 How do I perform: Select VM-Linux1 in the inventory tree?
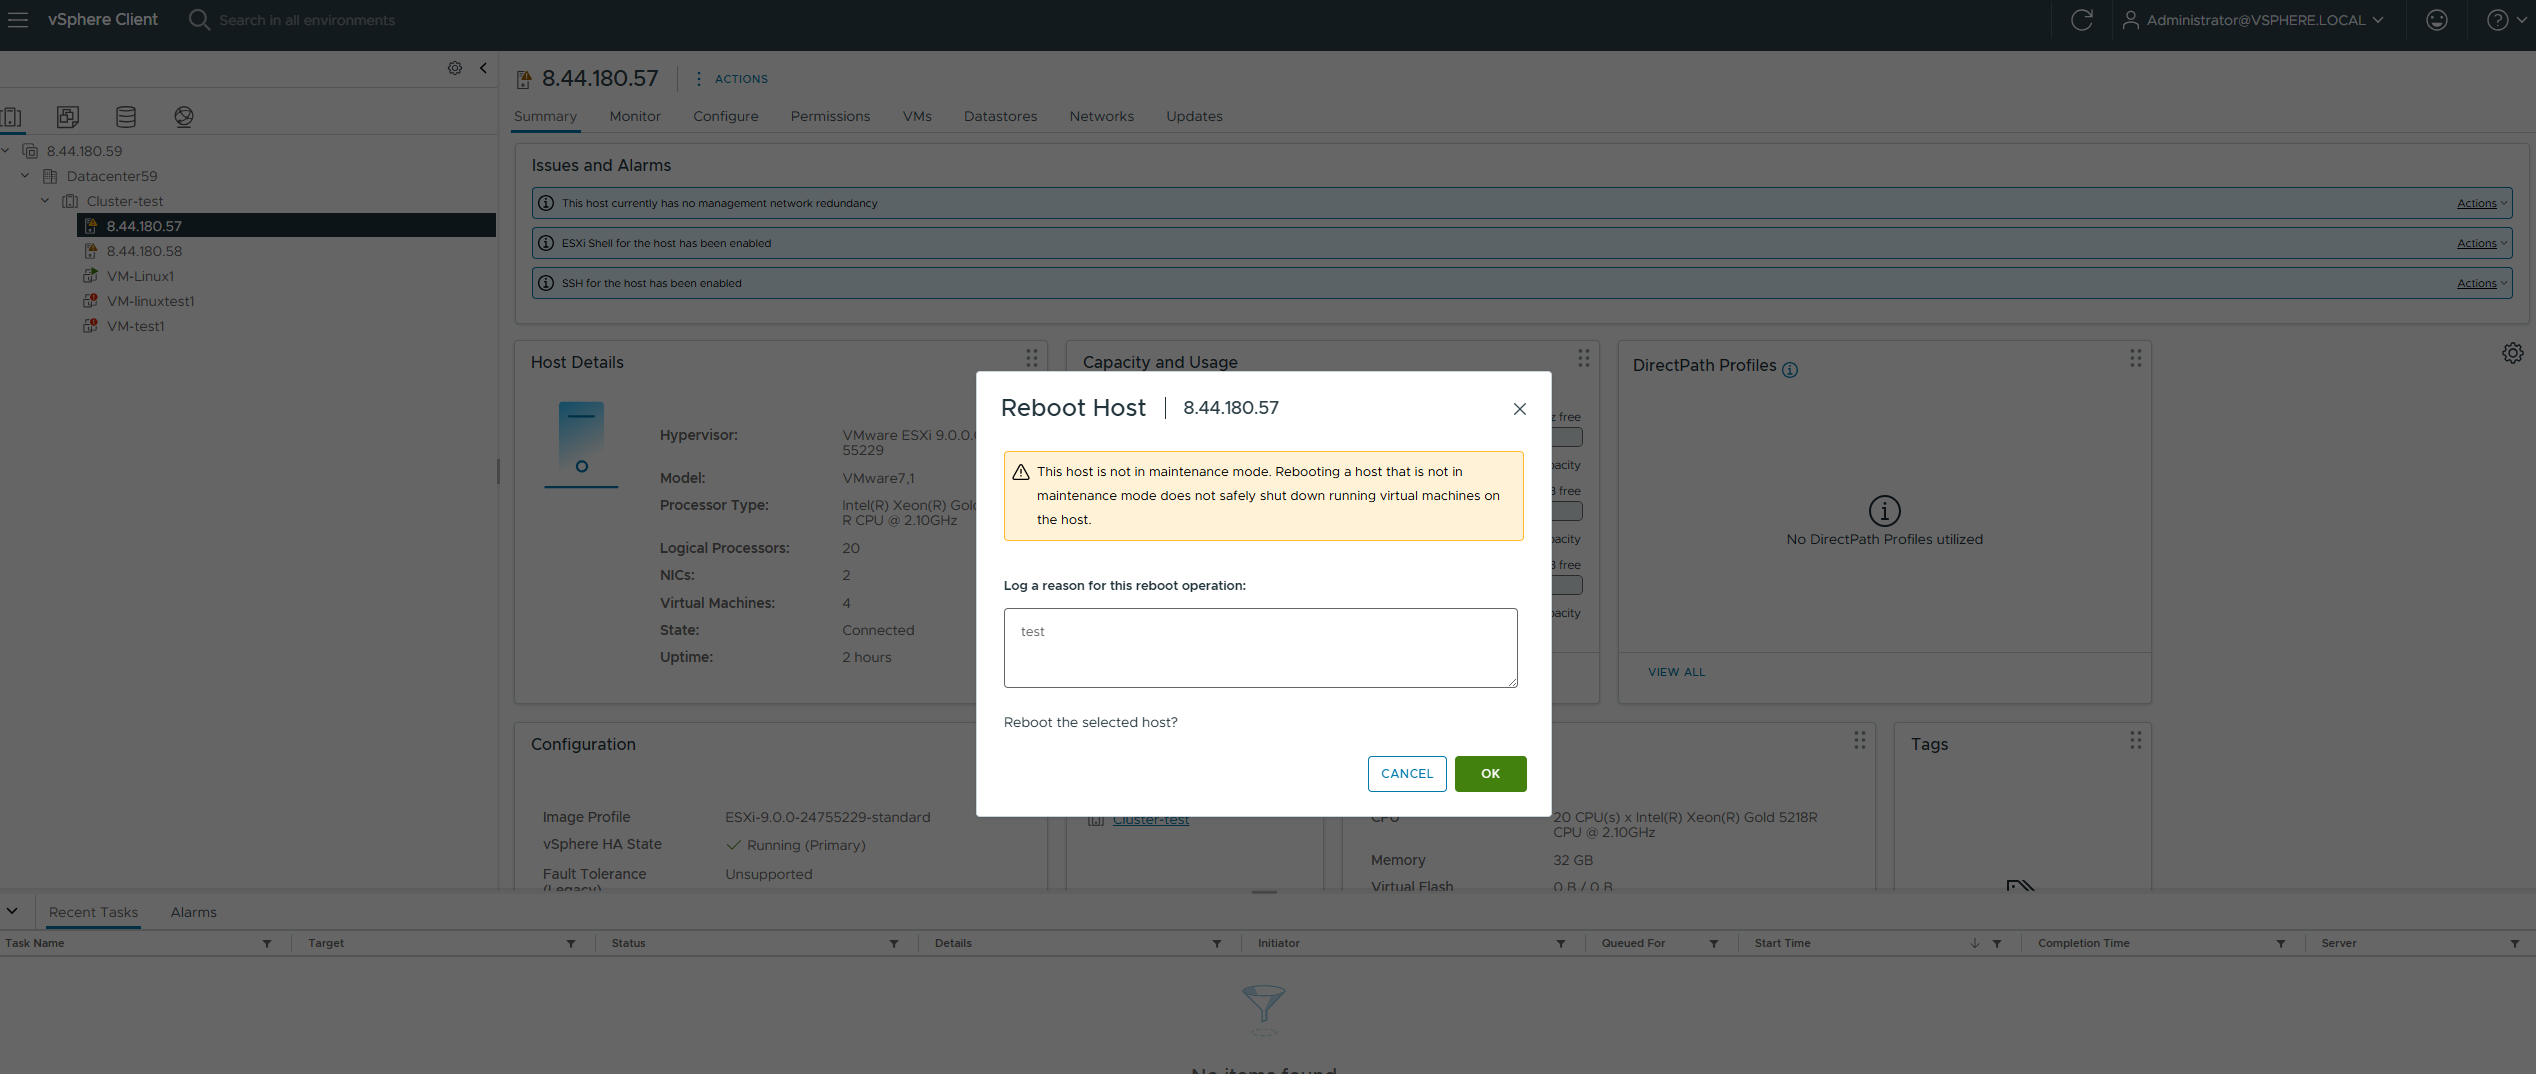click(140, 276)
